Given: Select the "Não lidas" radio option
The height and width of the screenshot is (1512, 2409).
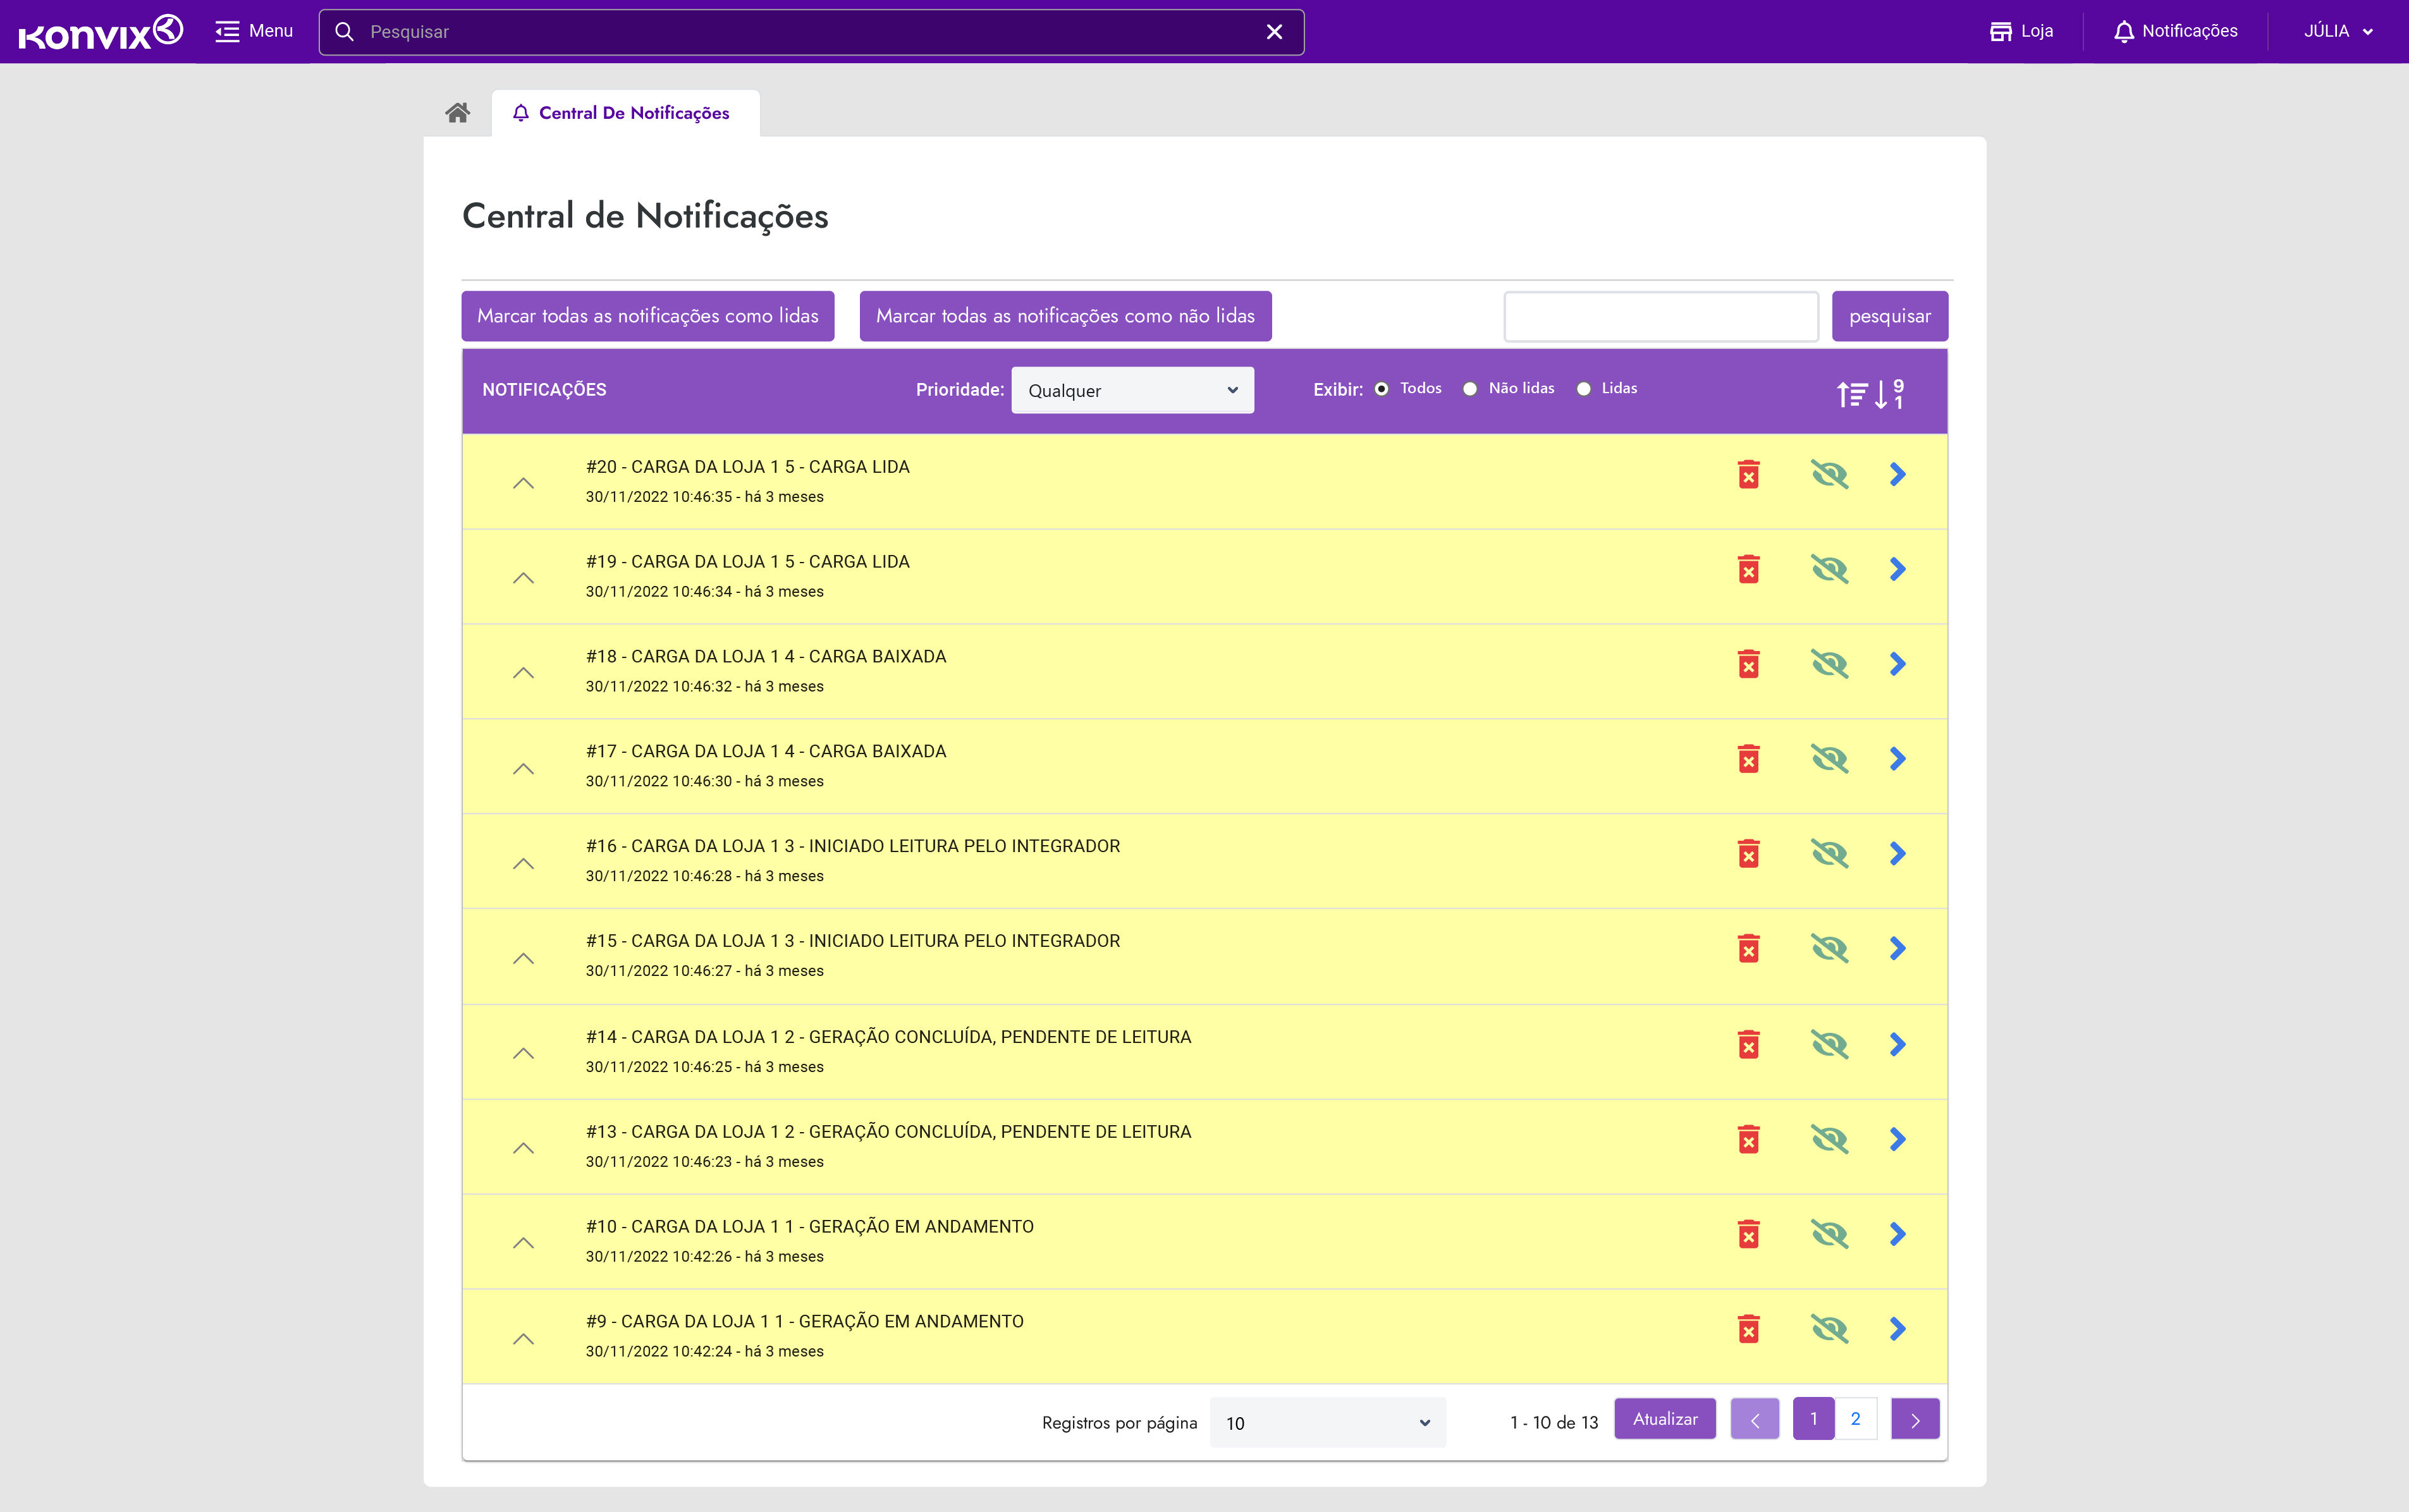Looking at the screenshot, I should pyautogui.click(x=1470, y=389).
